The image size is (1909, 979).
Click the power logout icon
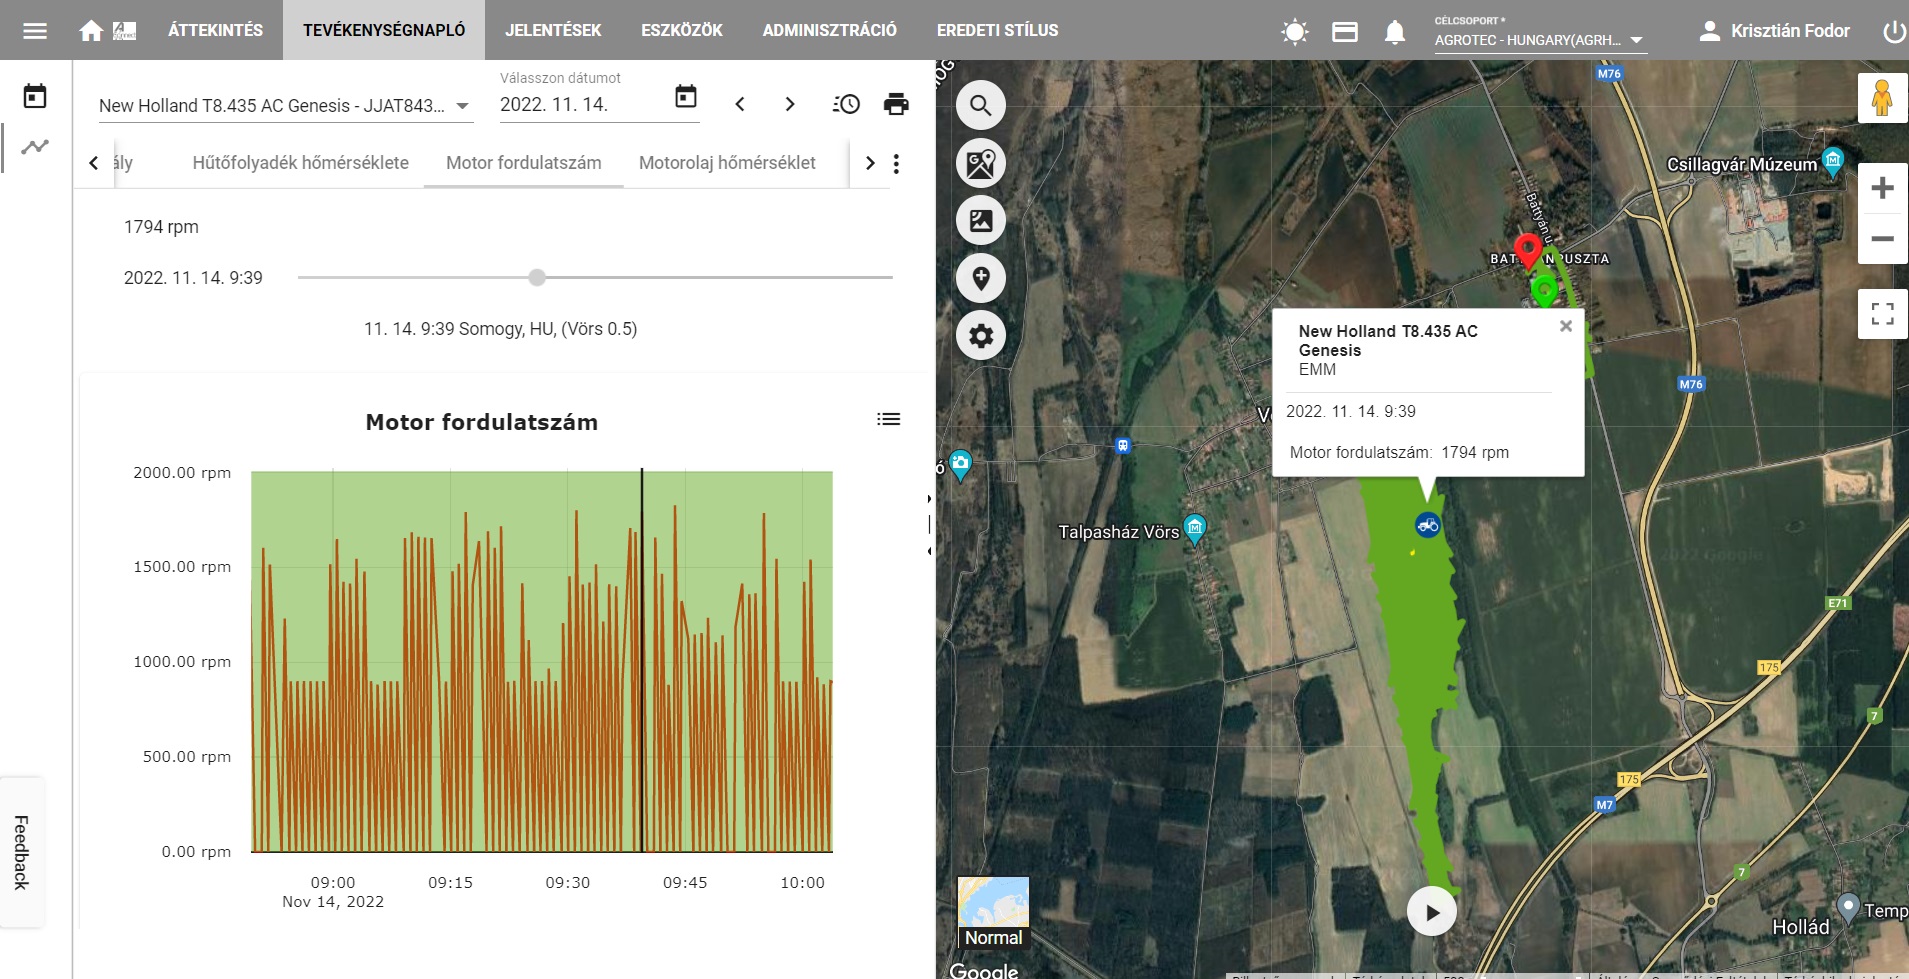[1894, 32]
